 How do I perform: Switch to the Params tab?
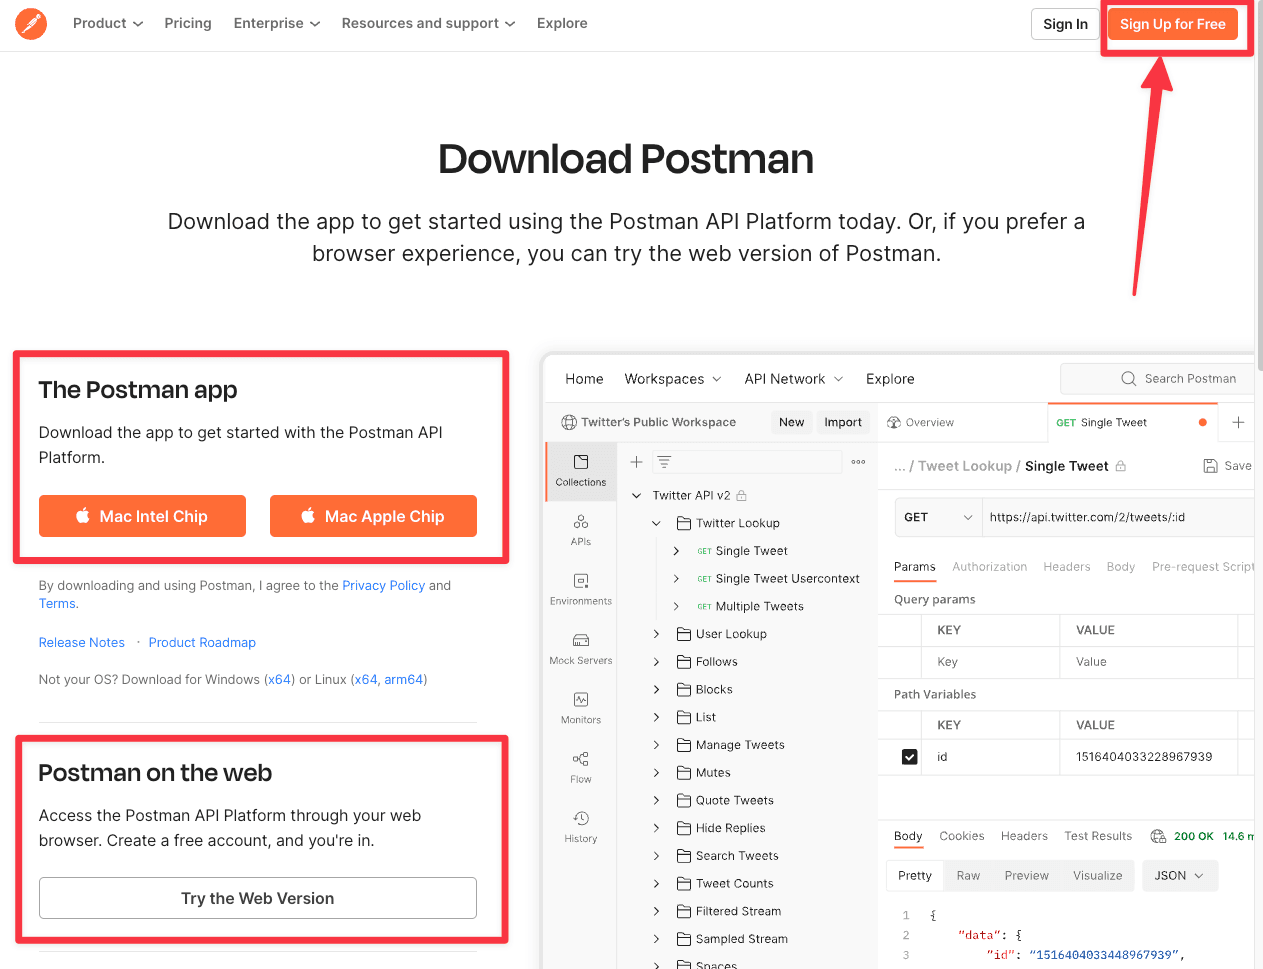point(915,567)
